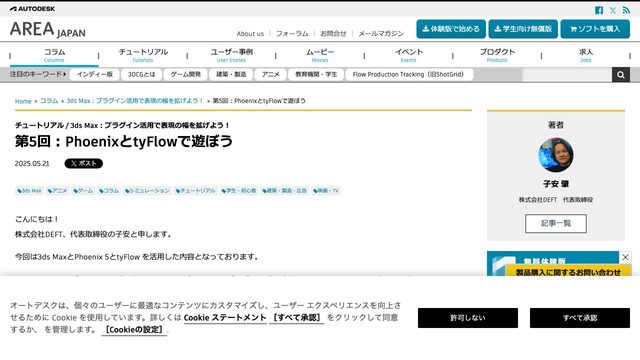Click the article title 第5回:PhoenixとtyFlowで遊ぼう

click(x=124, y=141)
